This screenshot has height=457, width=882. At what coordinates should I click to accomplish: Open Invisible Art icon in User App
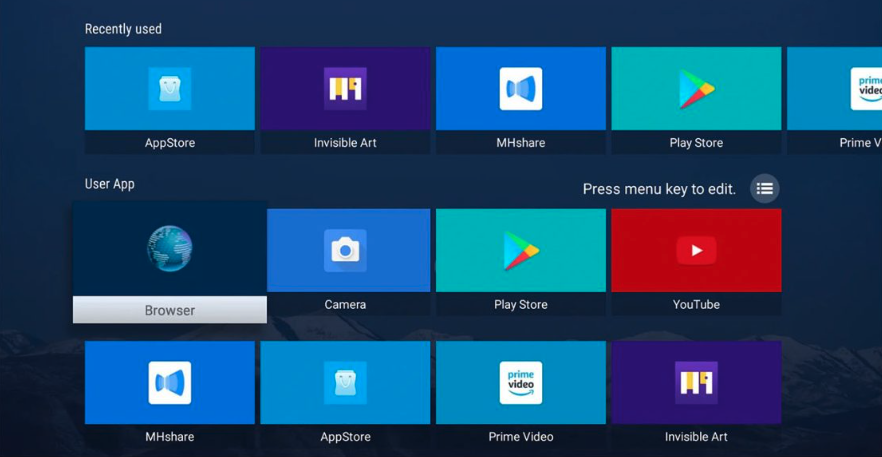(x=696, y=383)
